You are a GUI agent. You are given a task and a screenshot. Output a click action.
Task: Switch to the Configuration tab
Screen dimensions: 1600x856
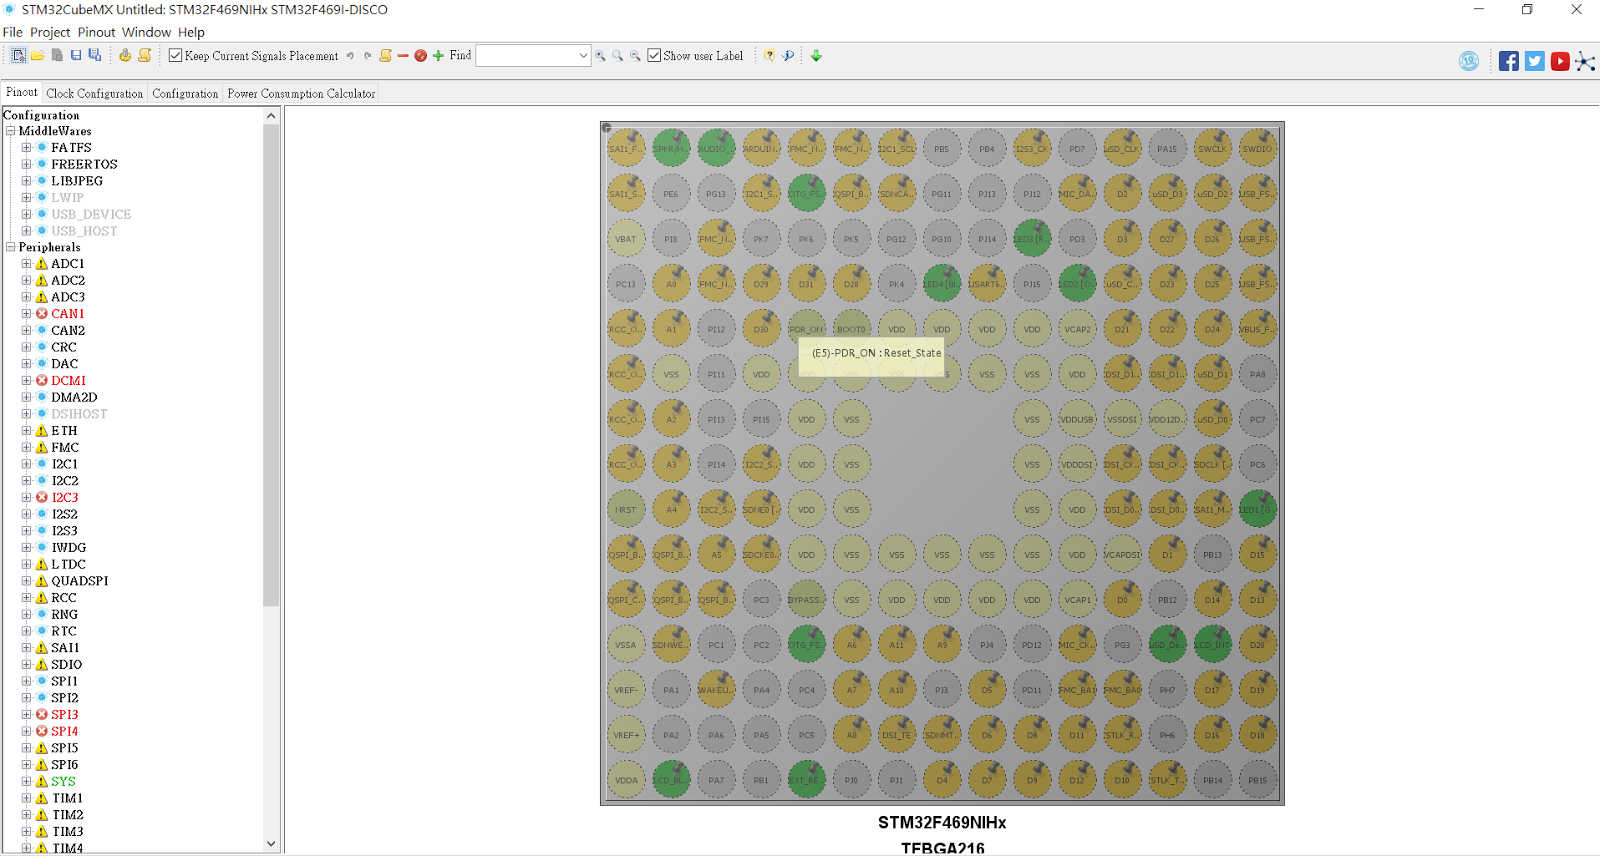tap(185, 93)
